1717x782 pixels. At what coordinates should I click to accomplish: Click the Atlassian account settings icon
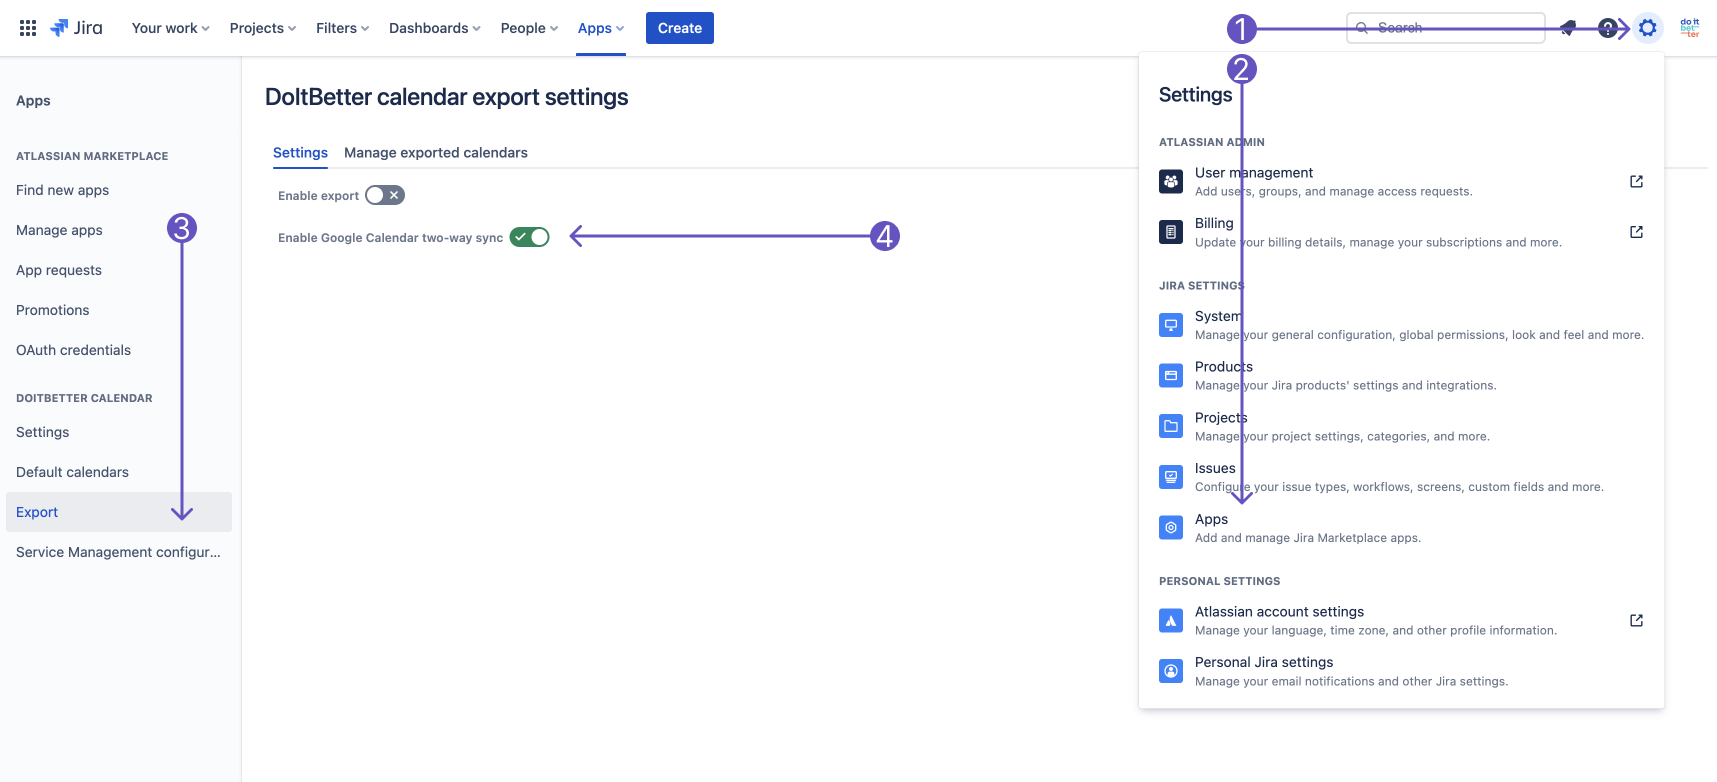point(1171,620)
